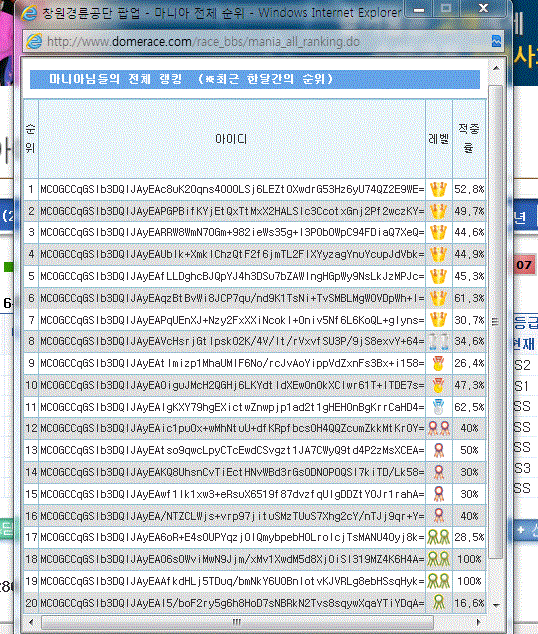Click the green double ribbon icon for rank 18

click(439, 559)
